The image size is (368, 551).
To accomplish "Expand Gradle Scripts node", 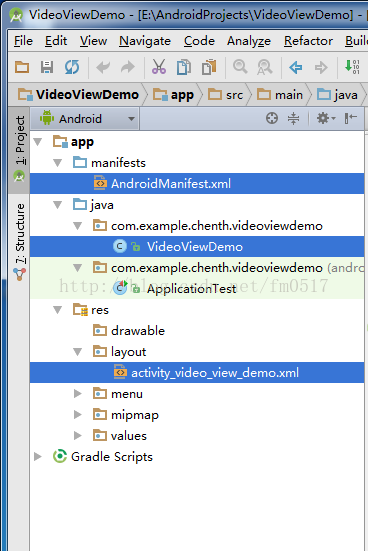I will (x=38, y=456).
